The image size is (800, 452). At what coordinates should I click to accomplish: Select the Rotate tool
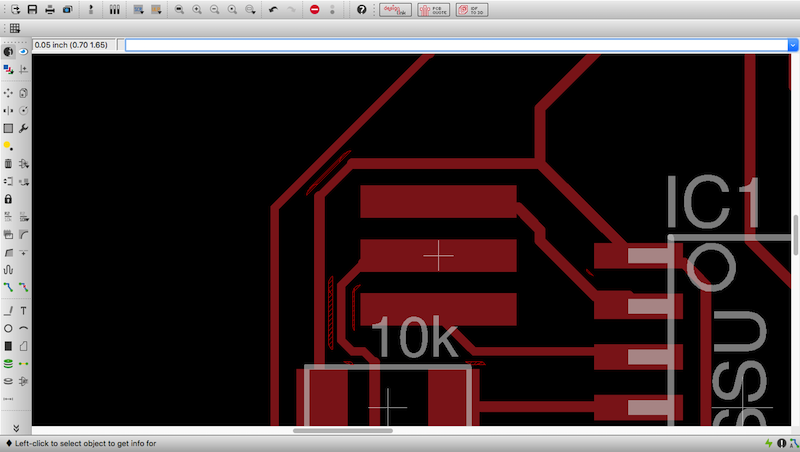(23, 111)
